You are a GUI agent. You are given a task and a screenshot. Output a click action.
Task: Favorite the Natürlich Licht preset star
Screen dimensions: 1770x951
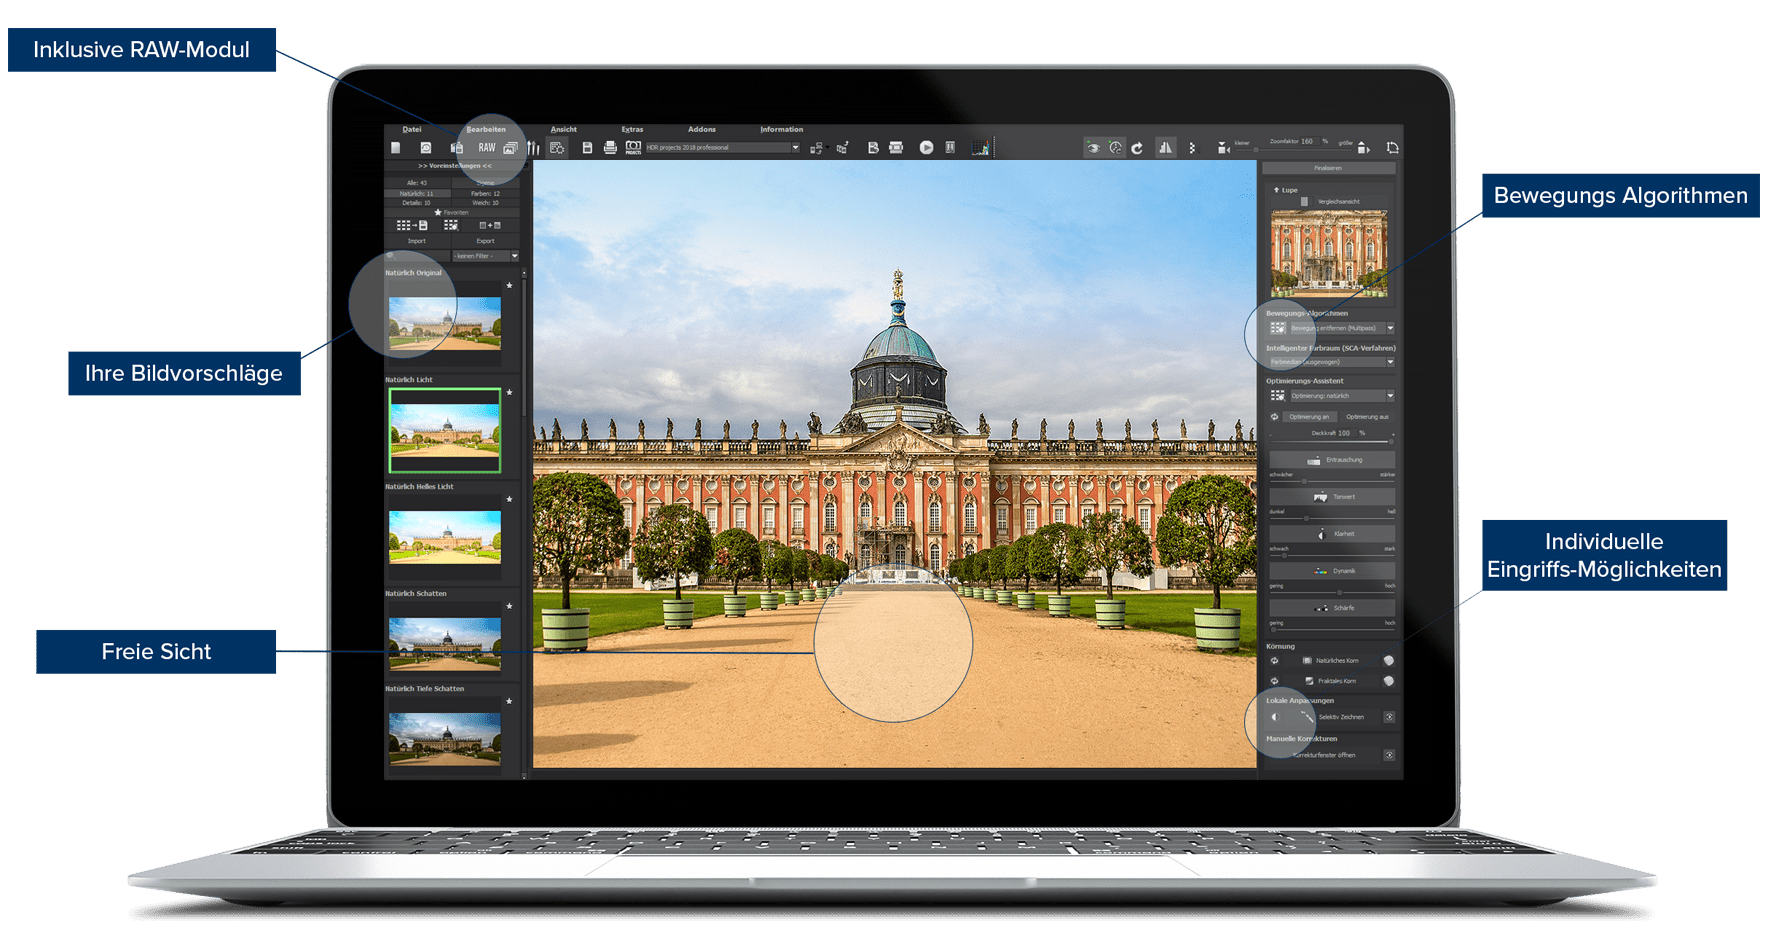pos(509,392)
